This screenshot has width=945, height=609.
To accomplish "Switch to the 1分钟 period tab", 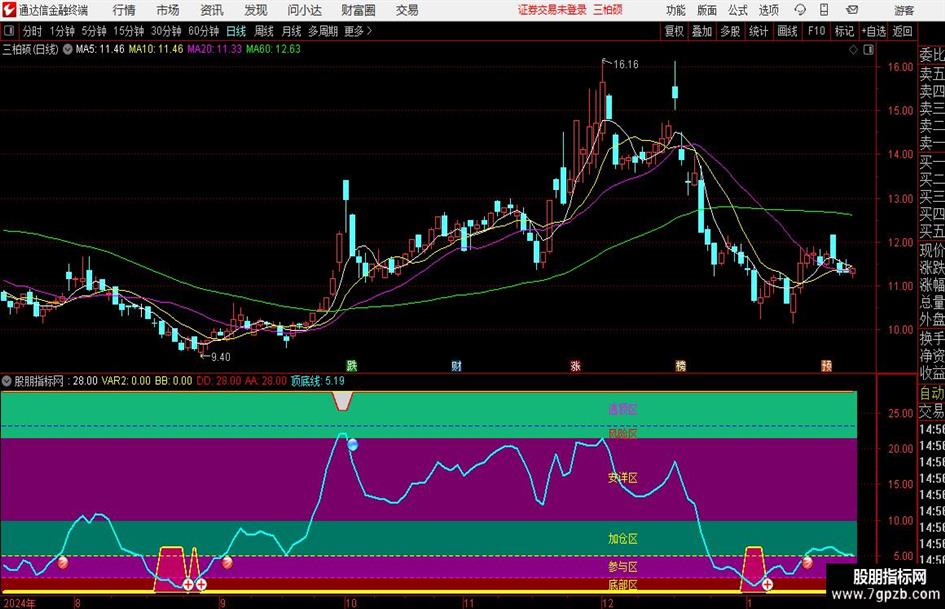I will tap(62, 31).
